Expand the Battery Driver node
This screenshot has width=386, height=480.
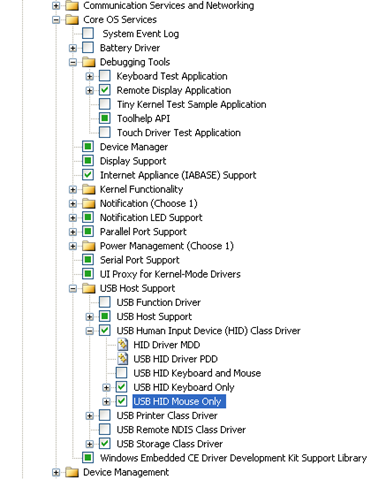pyautogui.click(x=73, y=48)
